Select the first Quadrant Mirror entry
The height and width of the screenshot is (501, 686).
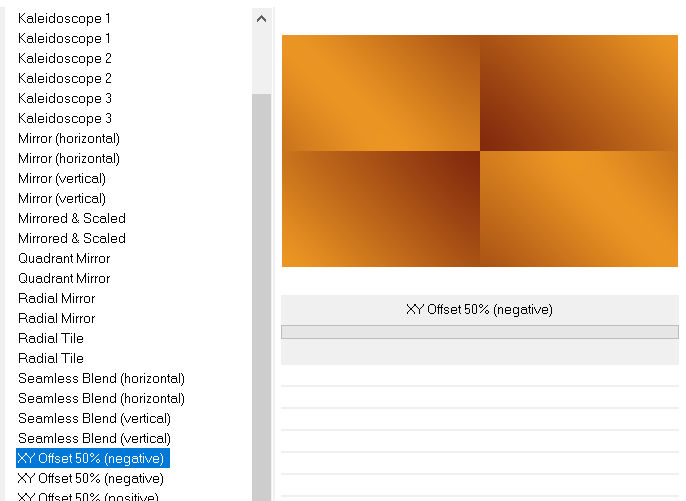64,258
